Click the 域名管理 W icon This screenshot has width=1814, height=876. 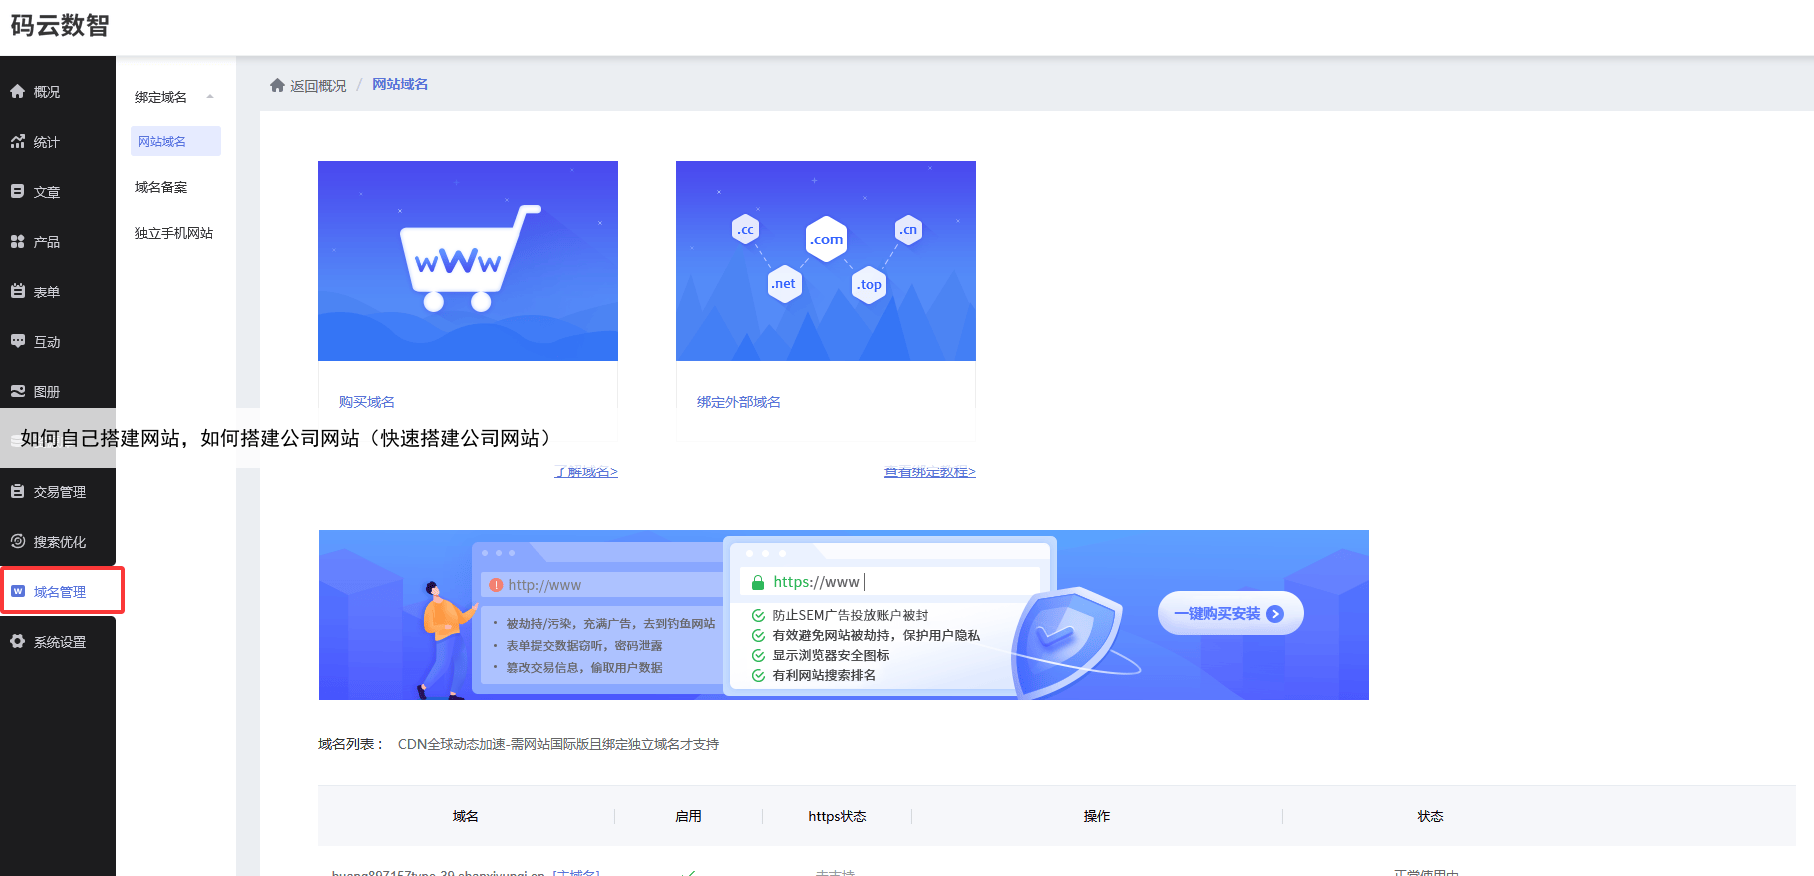17,591
